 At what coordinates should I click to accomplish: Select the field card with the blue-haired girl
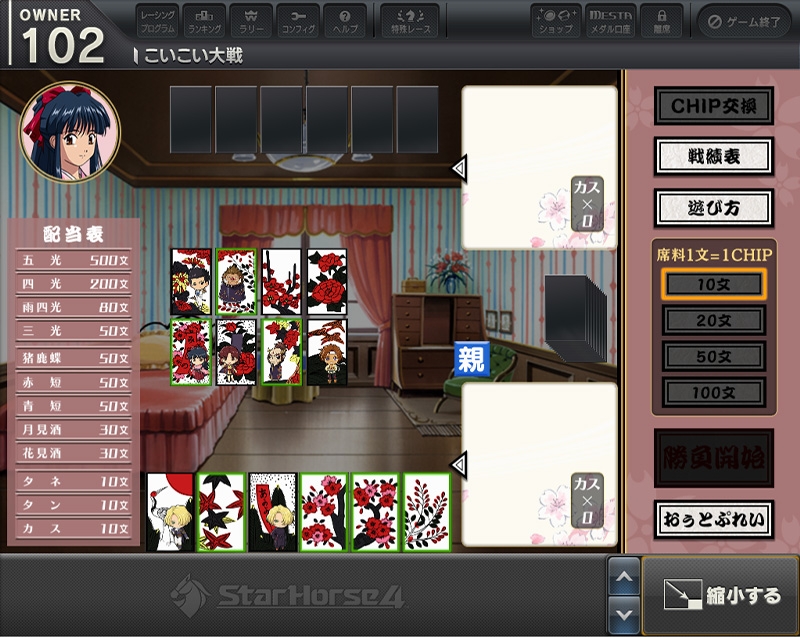tap(191, 352)
